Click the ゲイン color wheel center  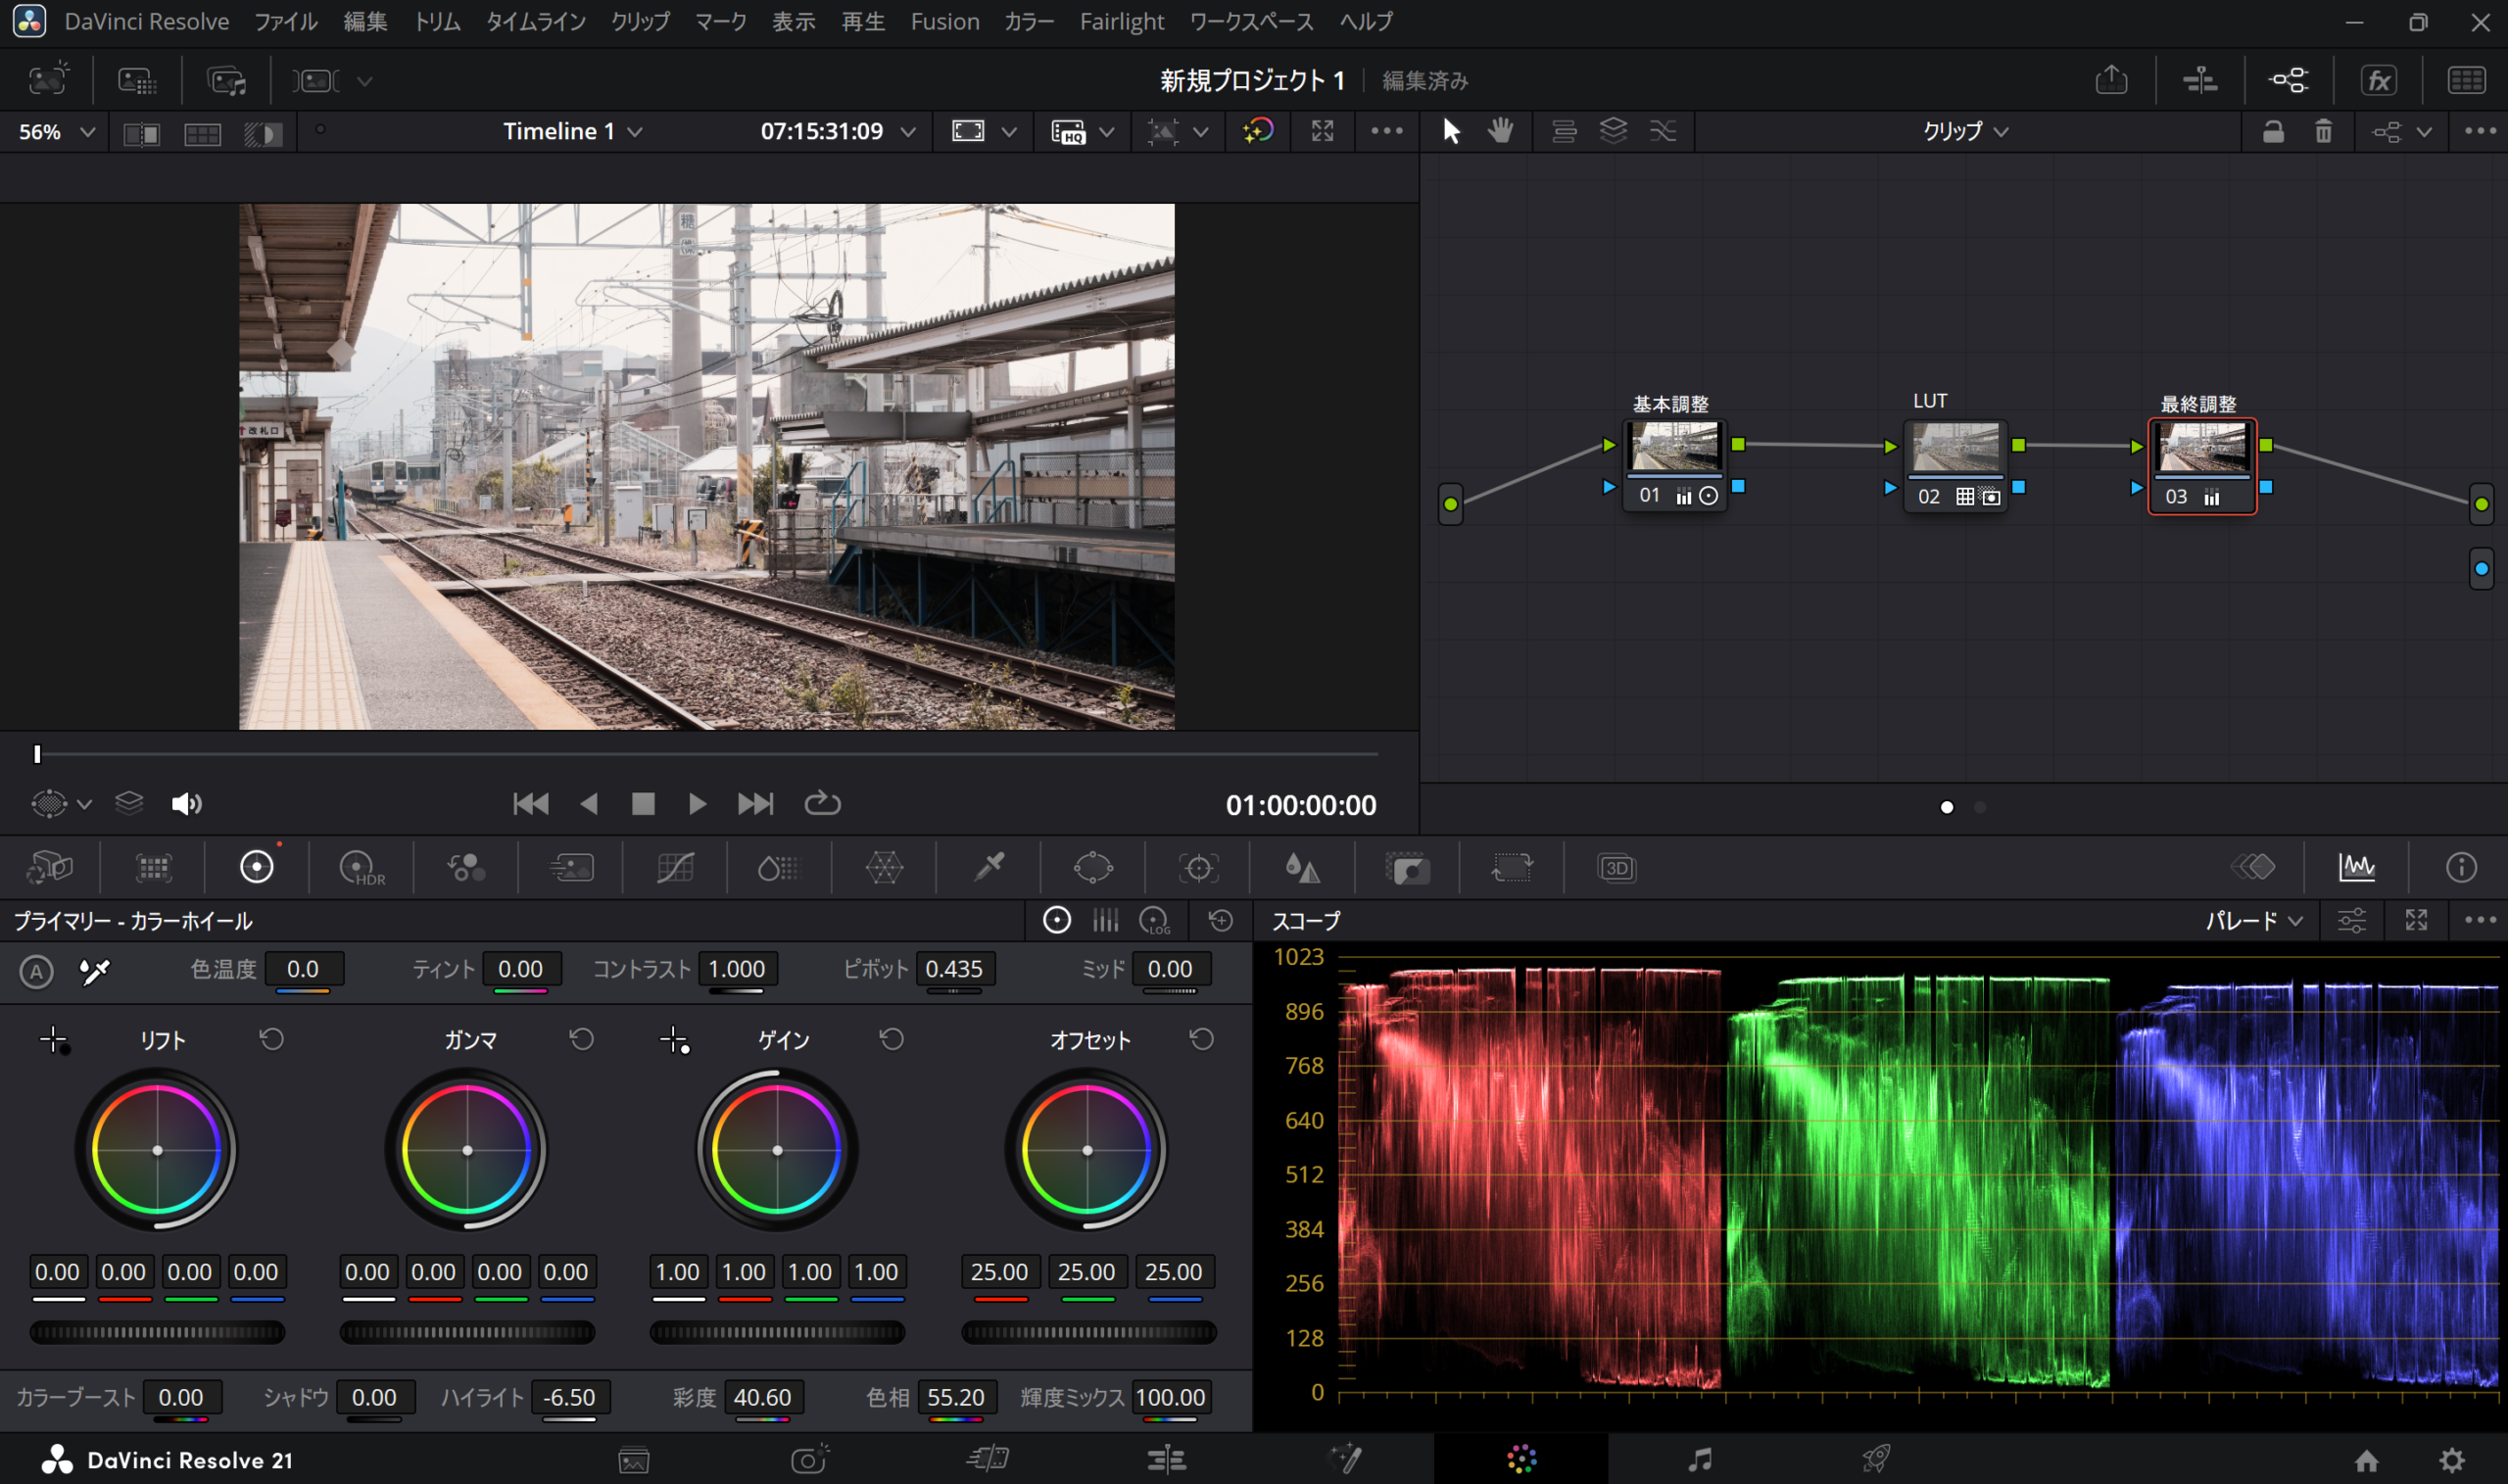(778, 1151)
